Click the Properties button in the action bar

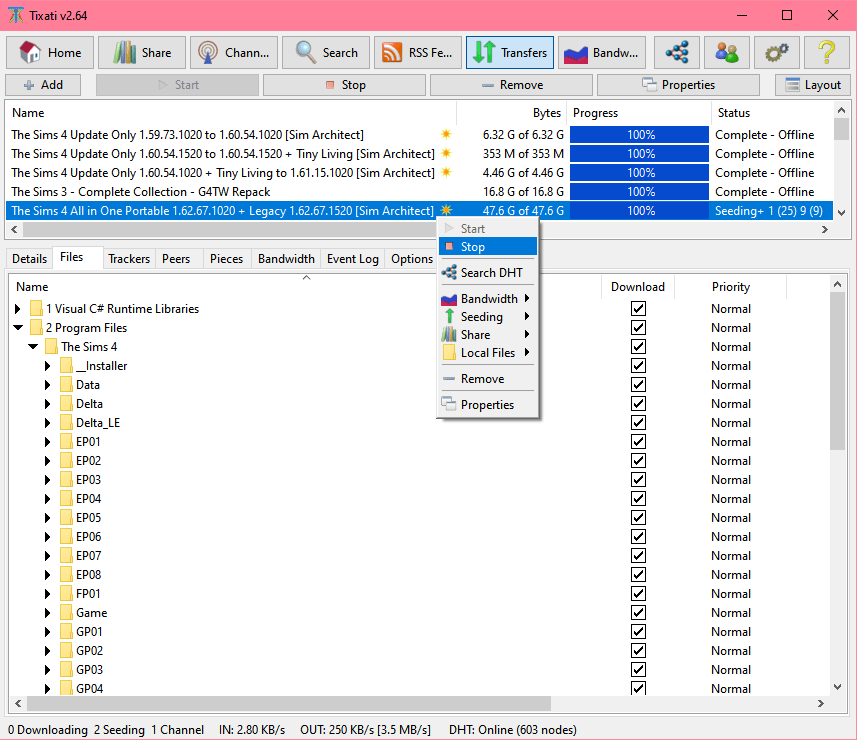678,85
